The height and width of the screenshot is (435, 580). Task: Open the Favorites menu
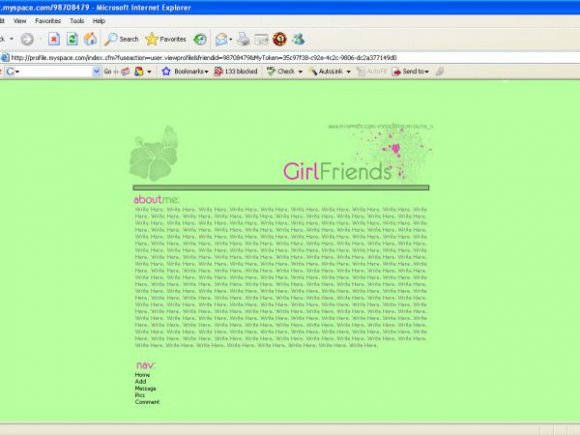pos(48,21)
